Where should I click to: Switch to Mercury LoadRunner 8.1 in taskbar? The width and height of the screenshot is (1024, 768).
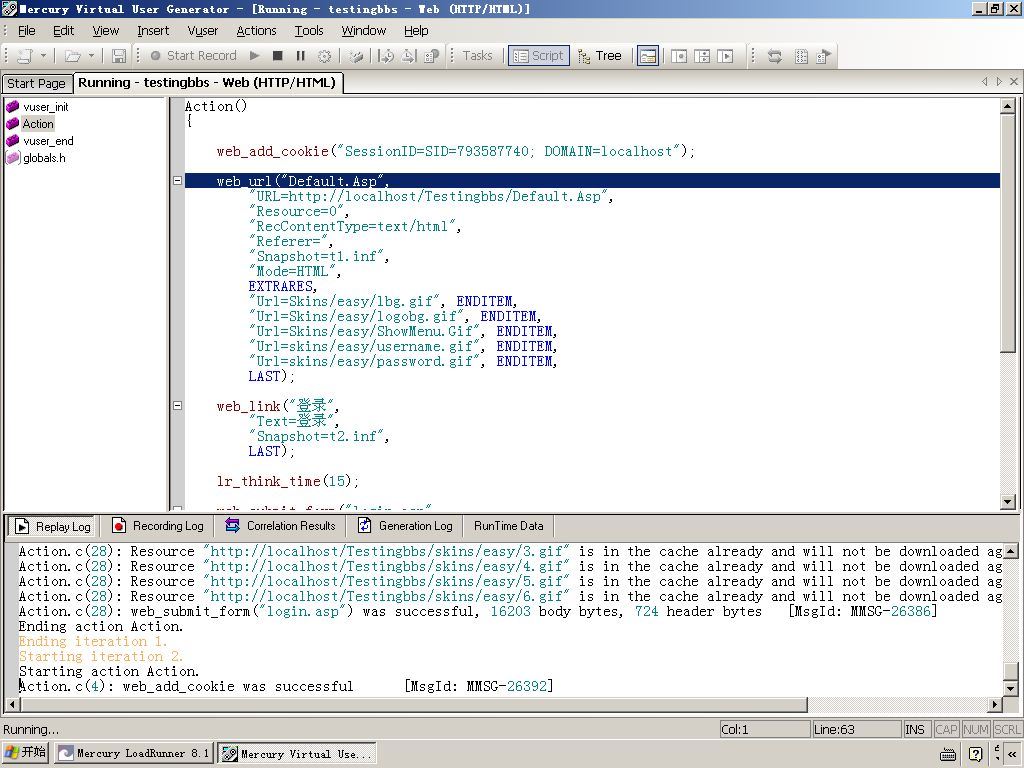134,753
